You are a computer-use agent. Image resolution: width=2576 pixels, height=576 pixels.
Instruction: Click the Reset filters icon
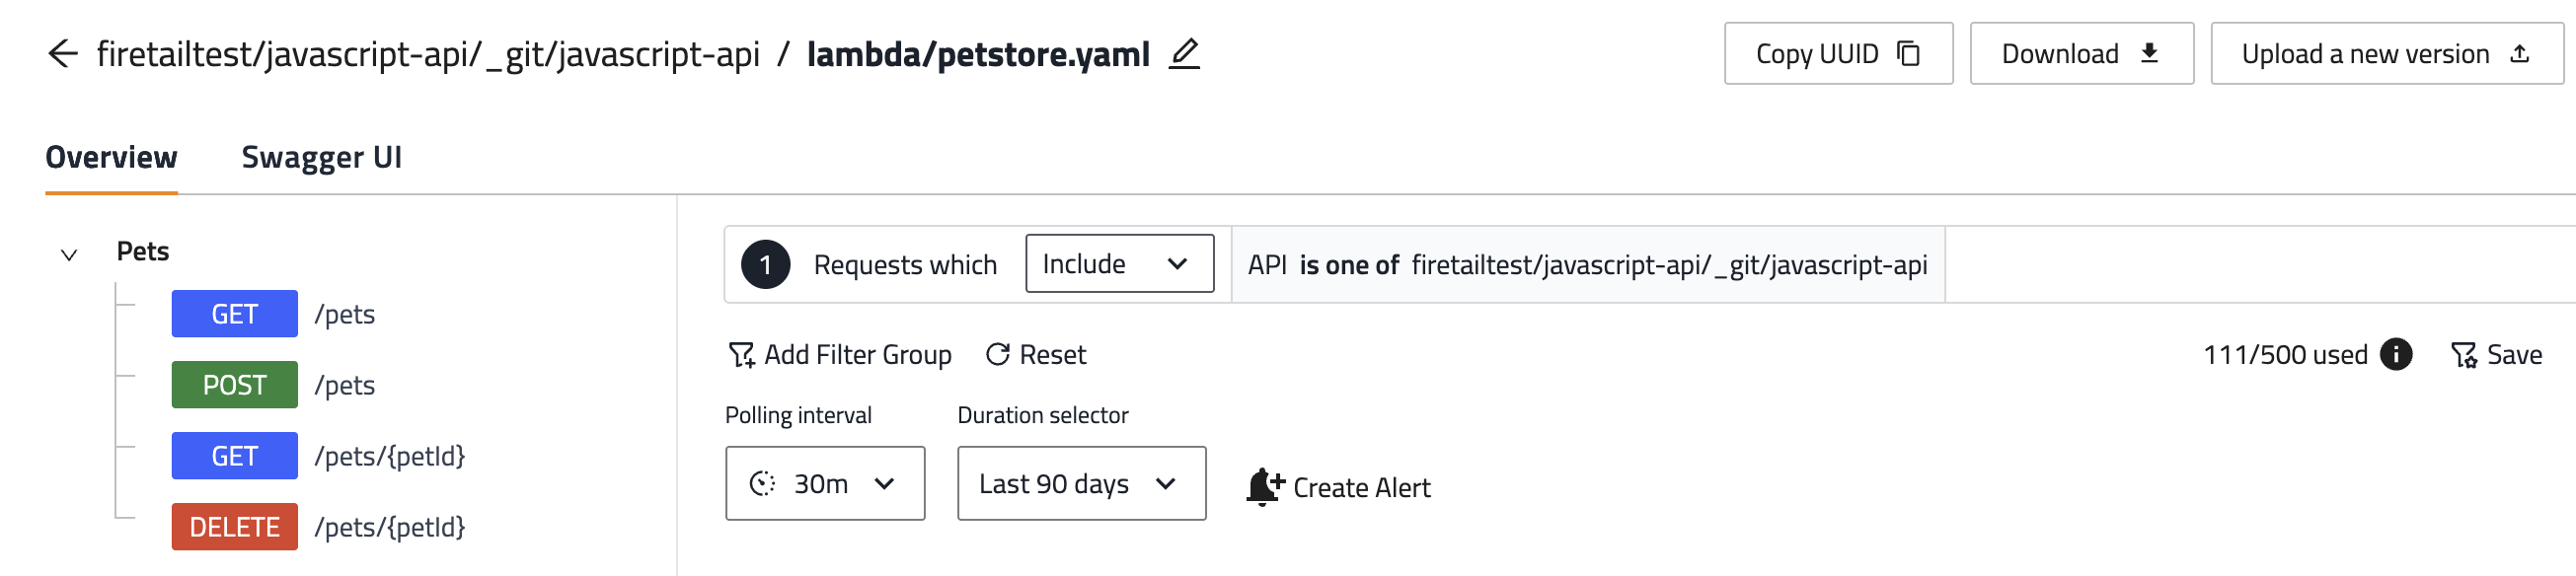tap(997, 355)
